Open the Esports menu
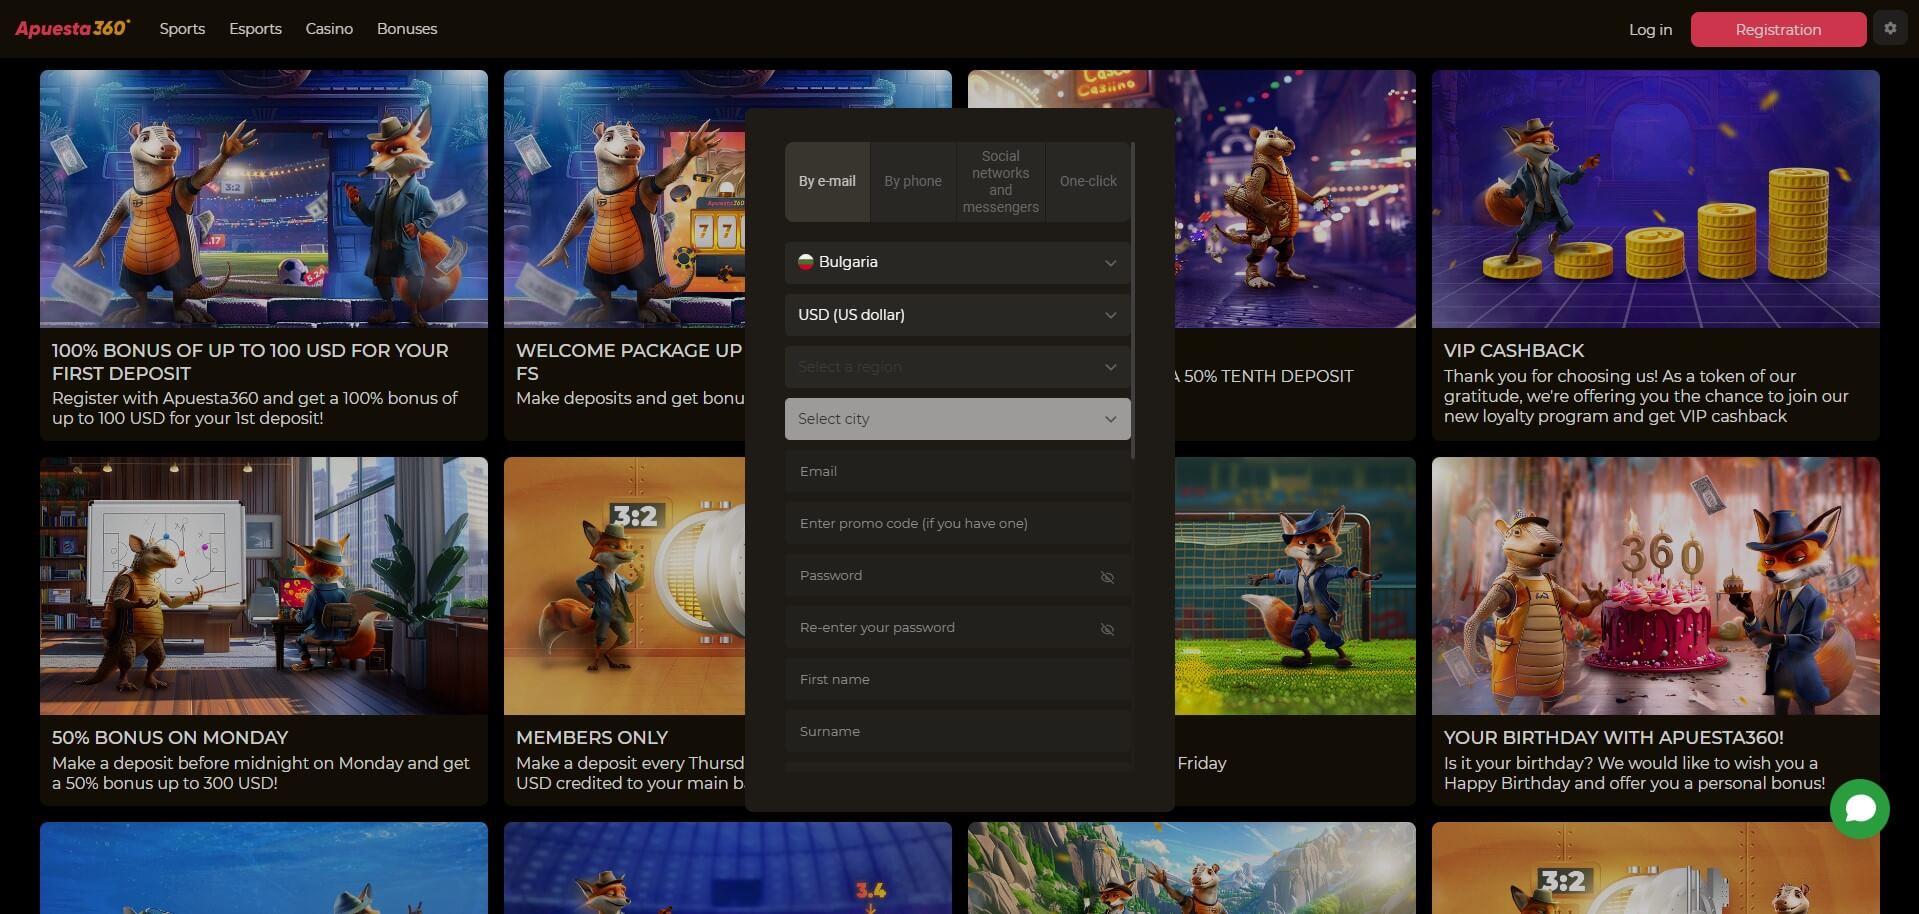 point(255,29)
